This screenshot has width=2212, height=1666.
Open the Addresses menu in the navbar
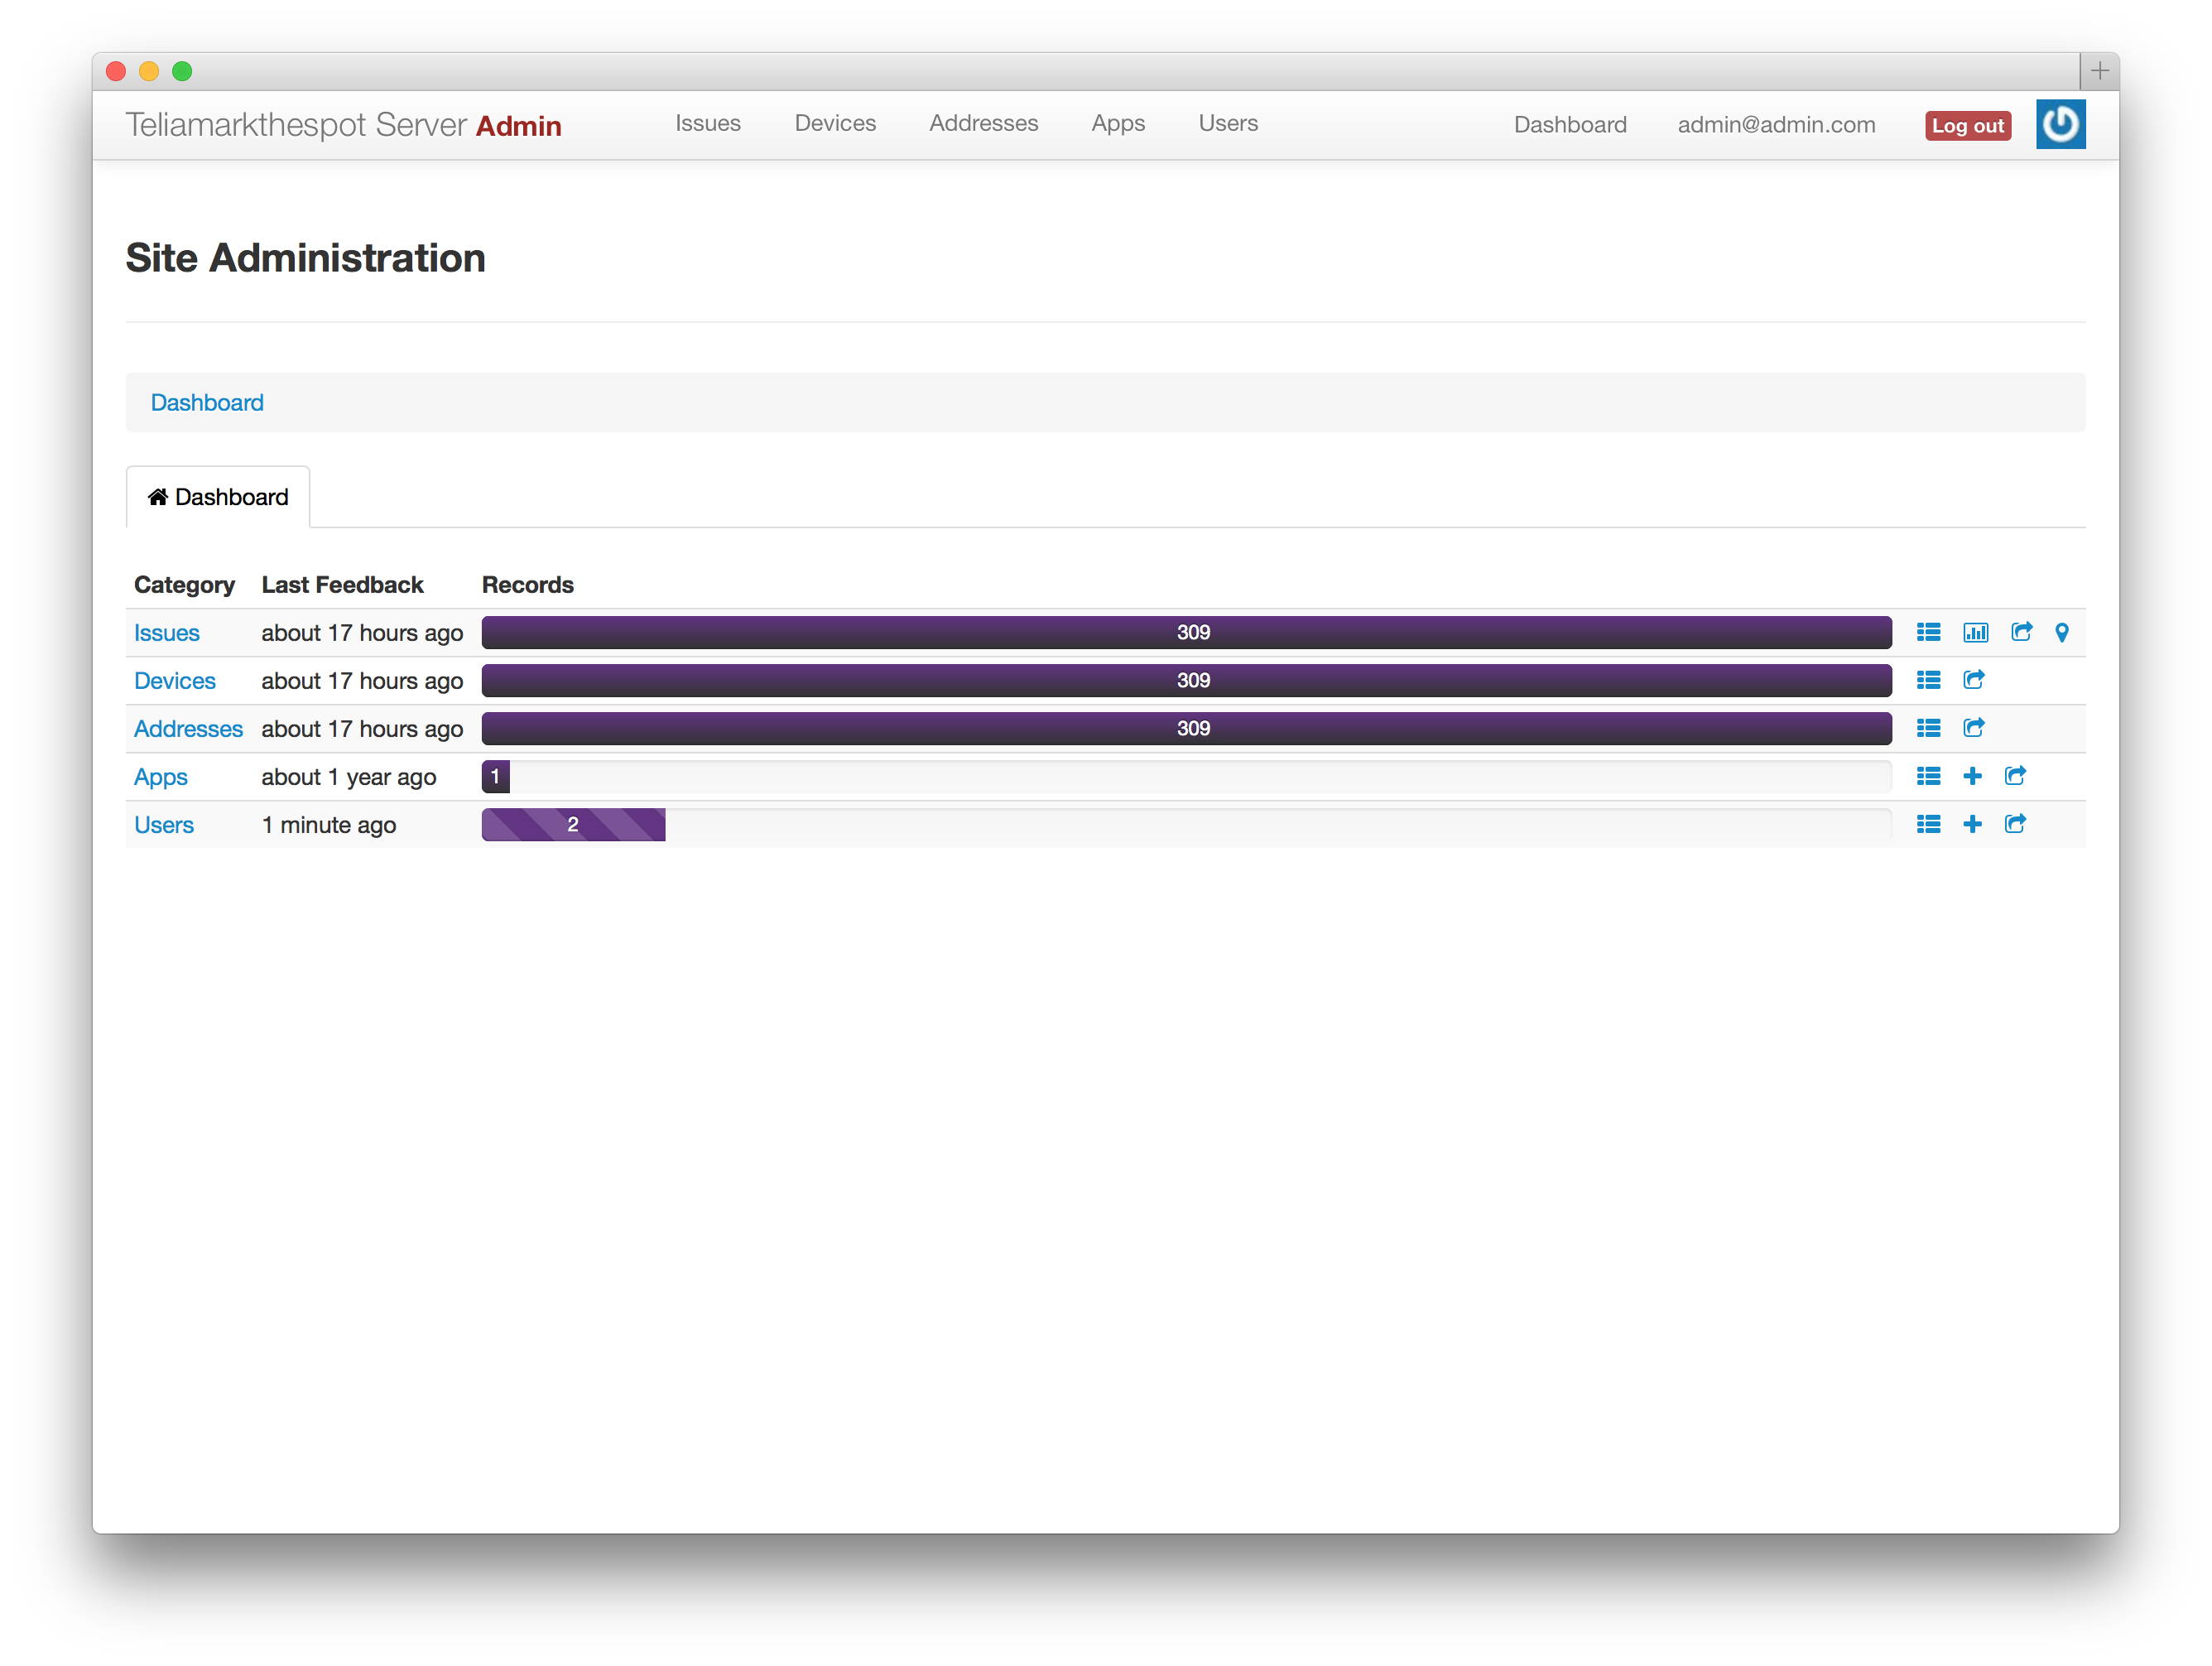pos(983,123)
